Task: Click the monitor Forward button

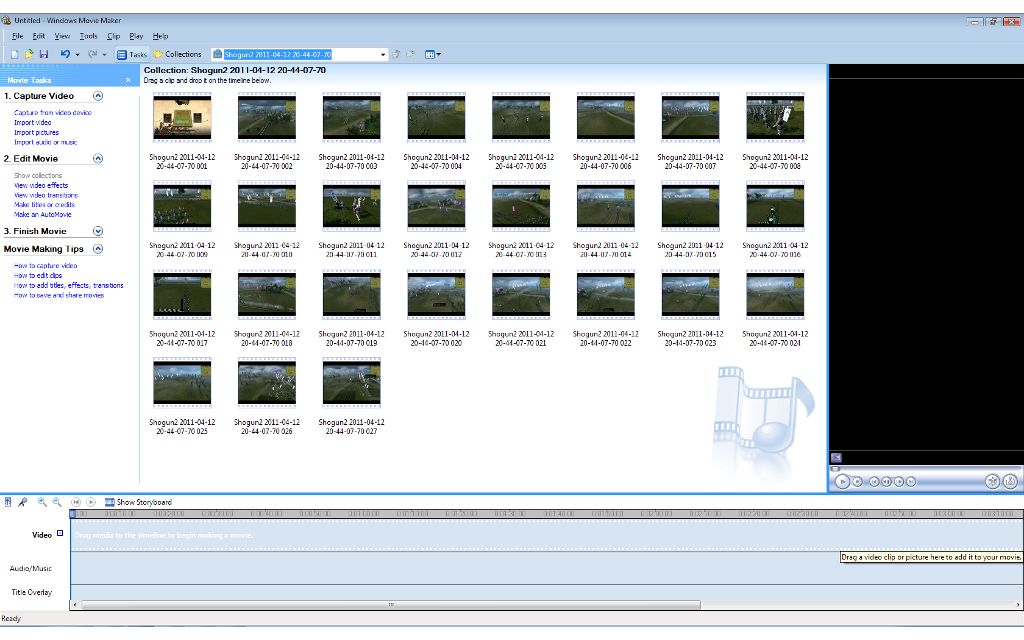Action: (911, 482)
